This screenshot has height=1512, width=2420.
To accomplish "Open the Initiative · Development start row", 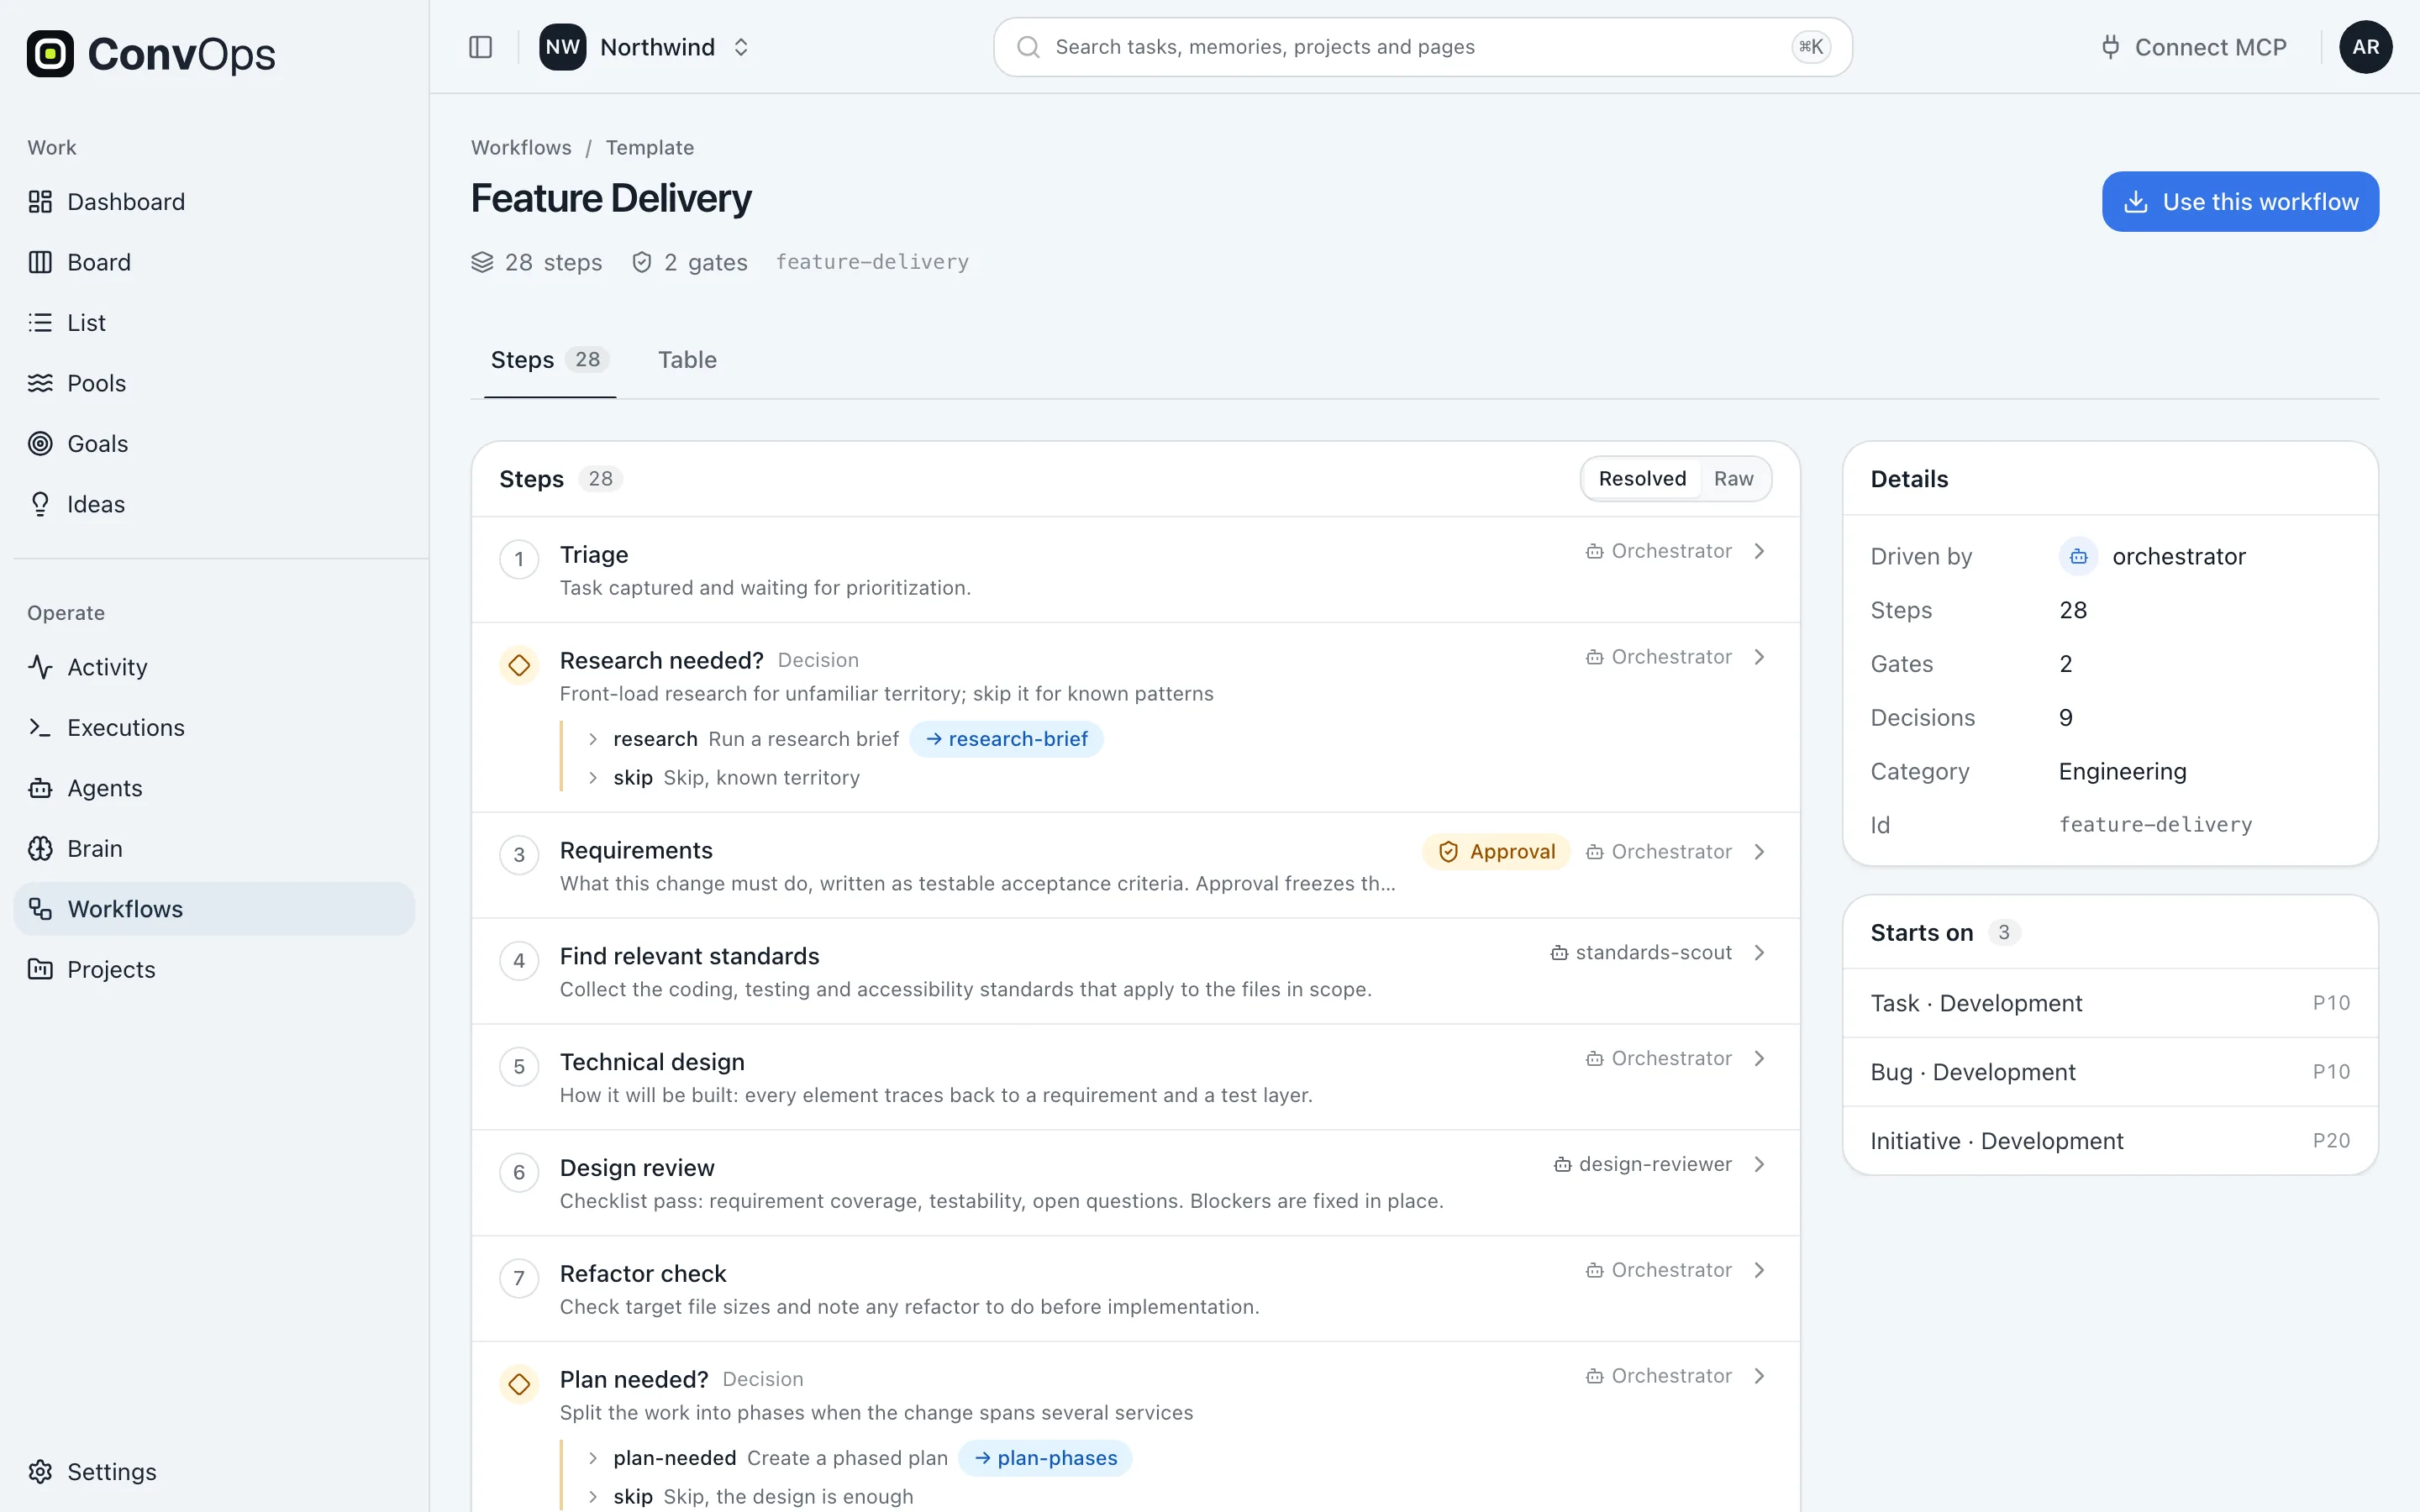I will pyautogui.click(x=2110, y=1141).
